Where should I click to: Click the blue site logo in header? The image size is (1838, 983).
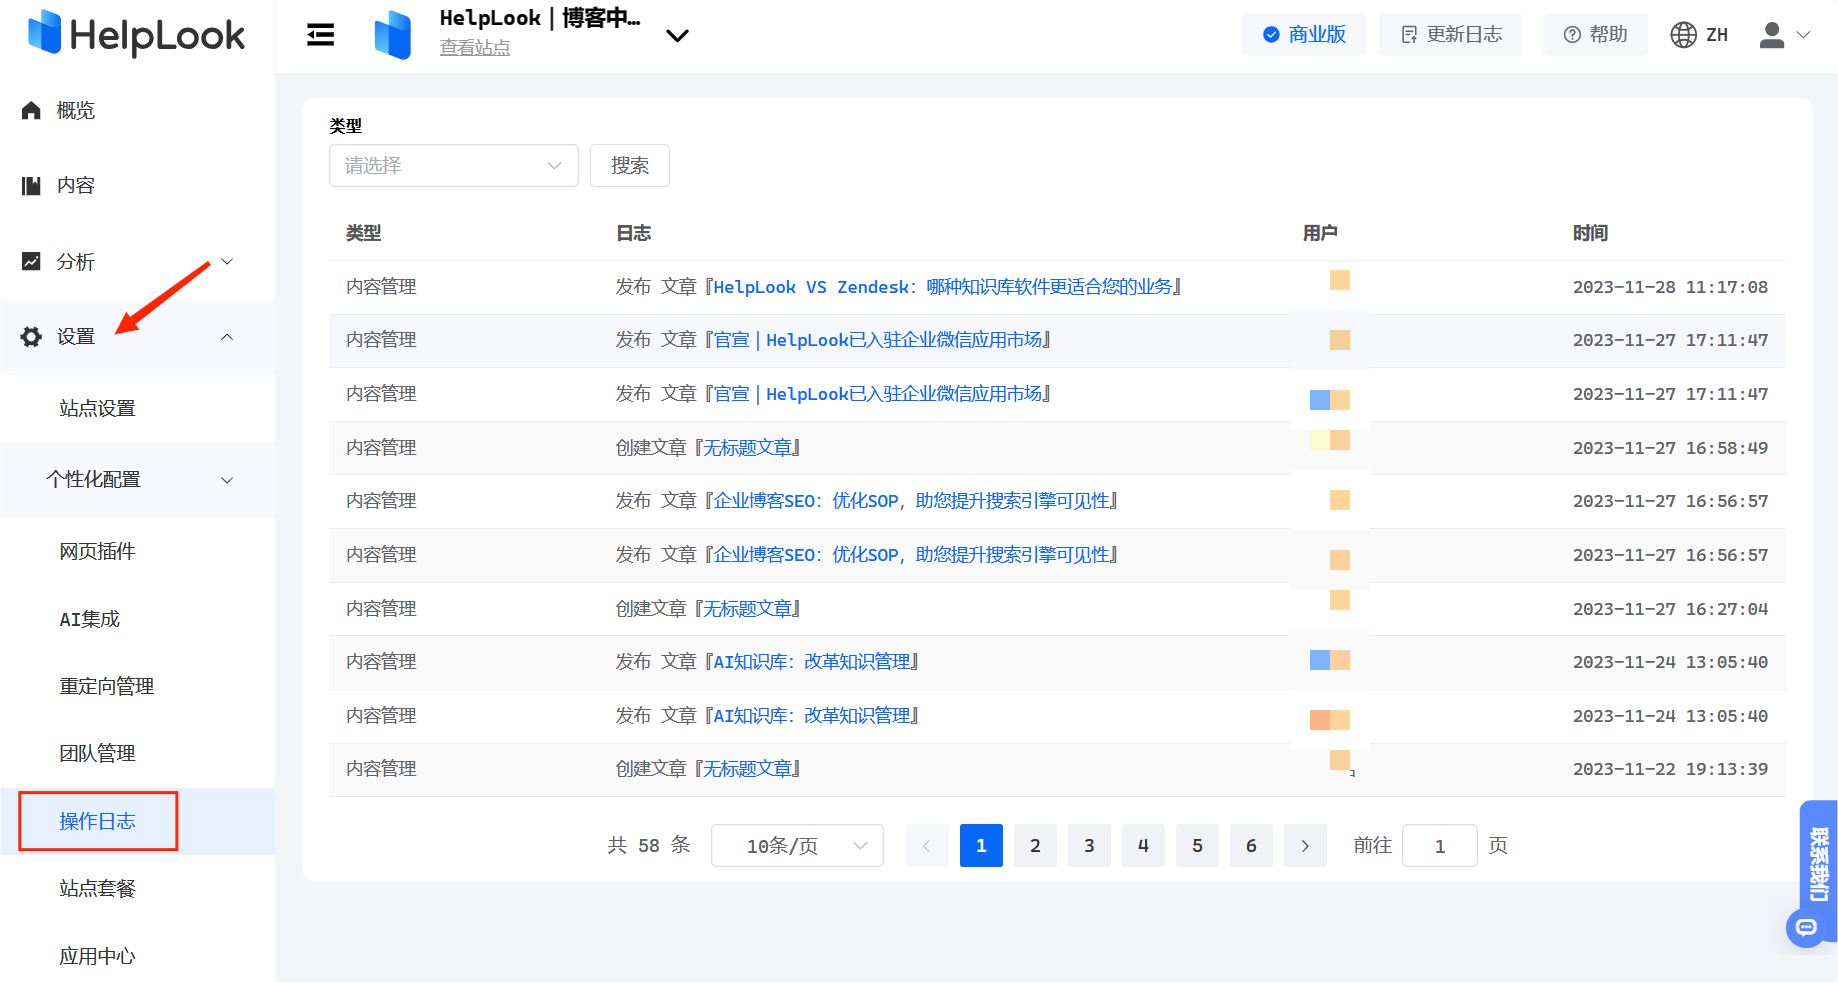393,35
